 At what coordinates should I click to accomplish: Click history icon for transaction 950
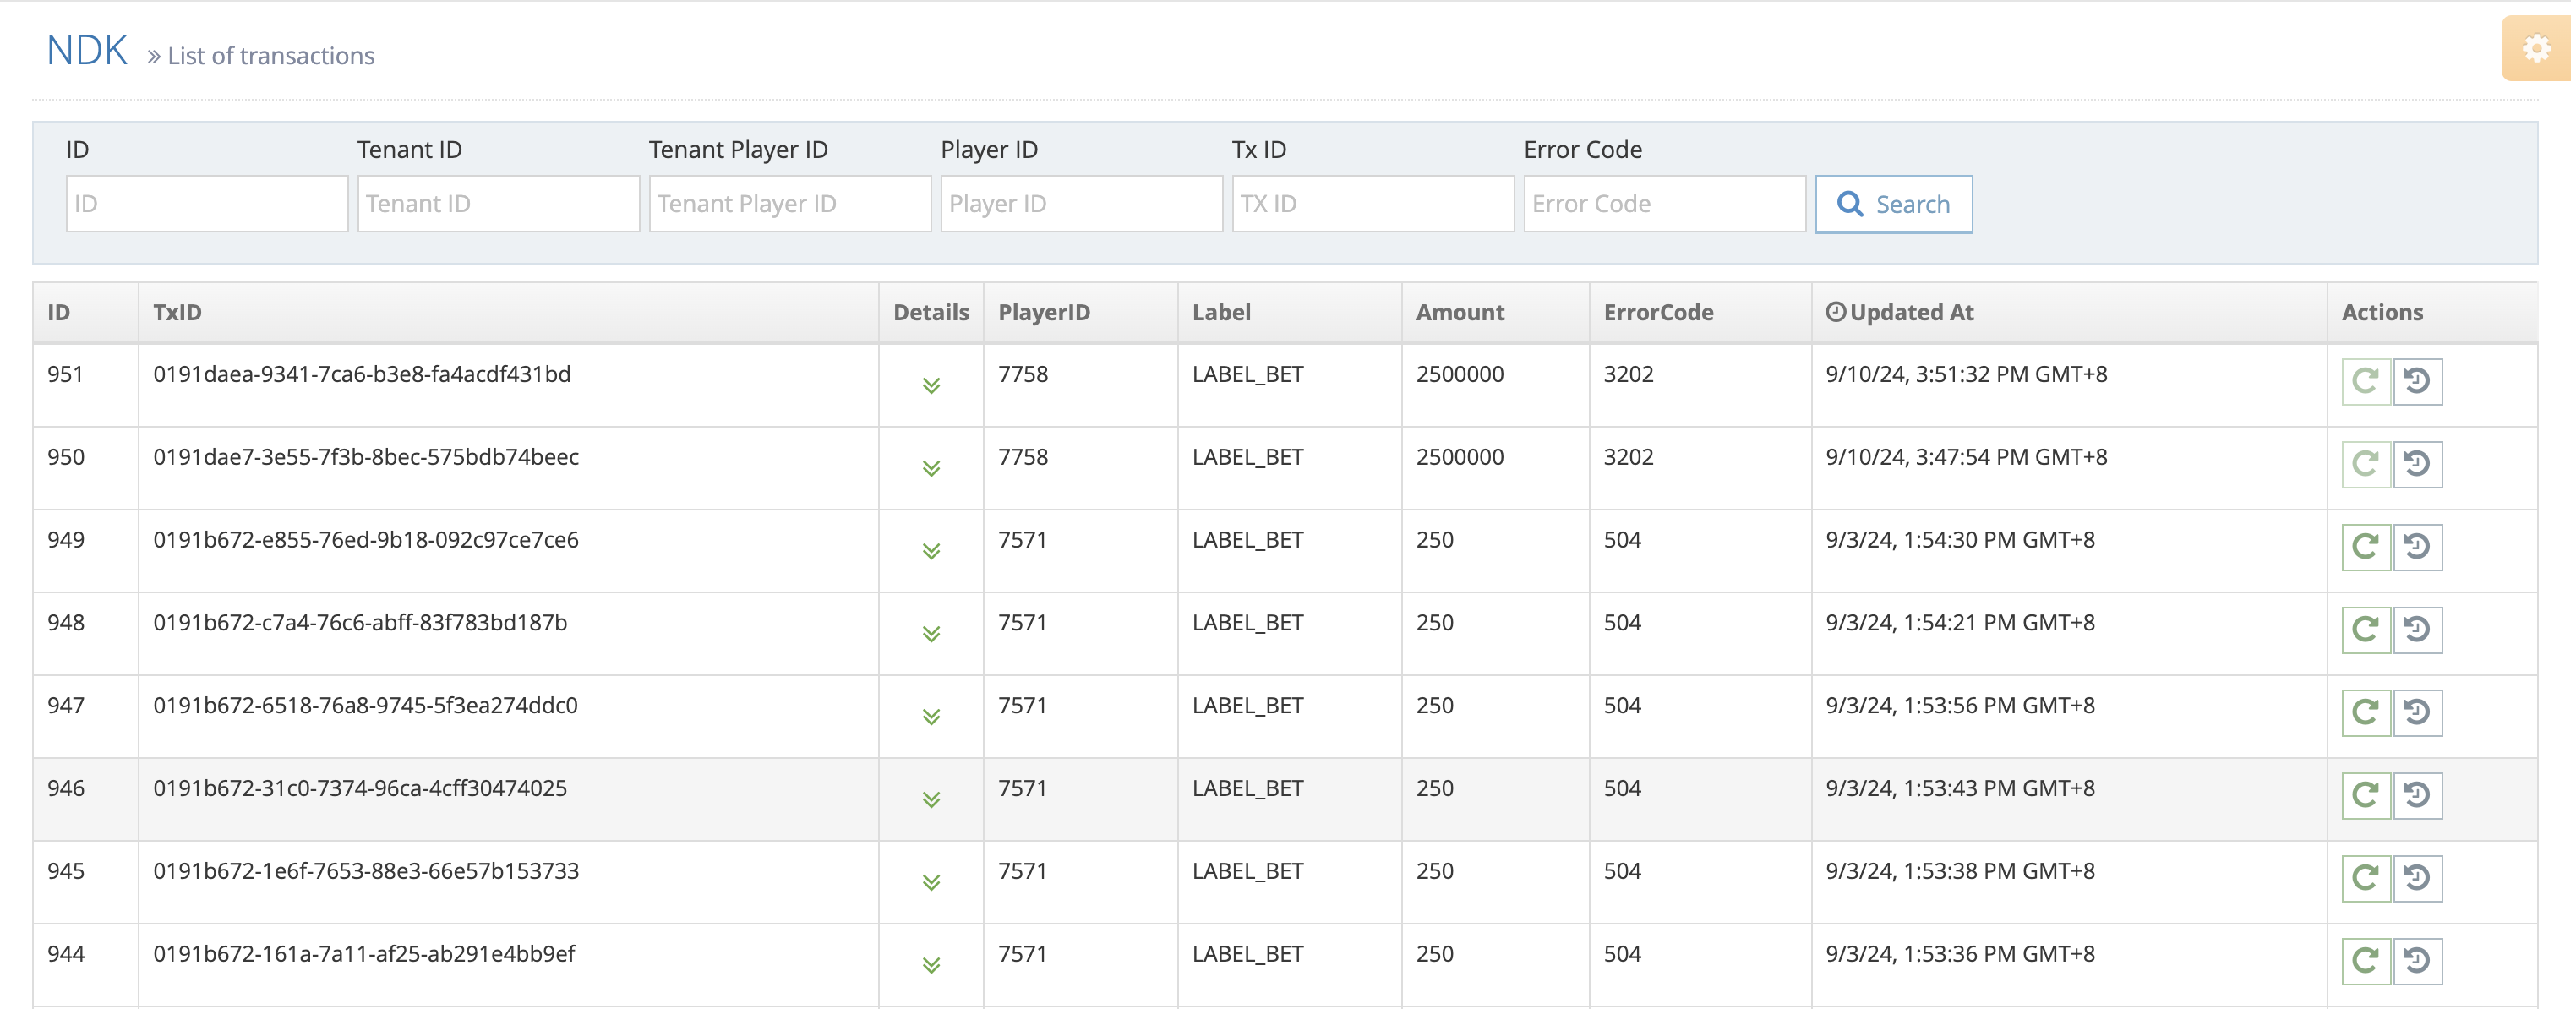(2417, 464)
